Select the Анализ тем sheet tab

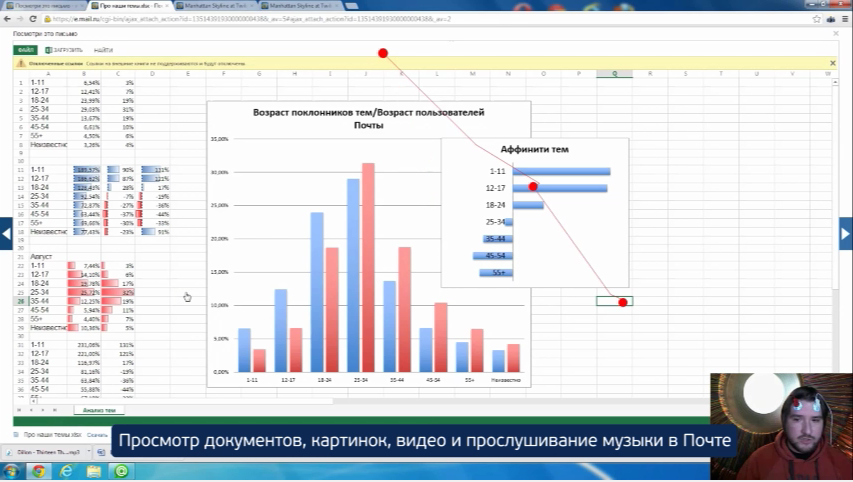click(99, 410)
